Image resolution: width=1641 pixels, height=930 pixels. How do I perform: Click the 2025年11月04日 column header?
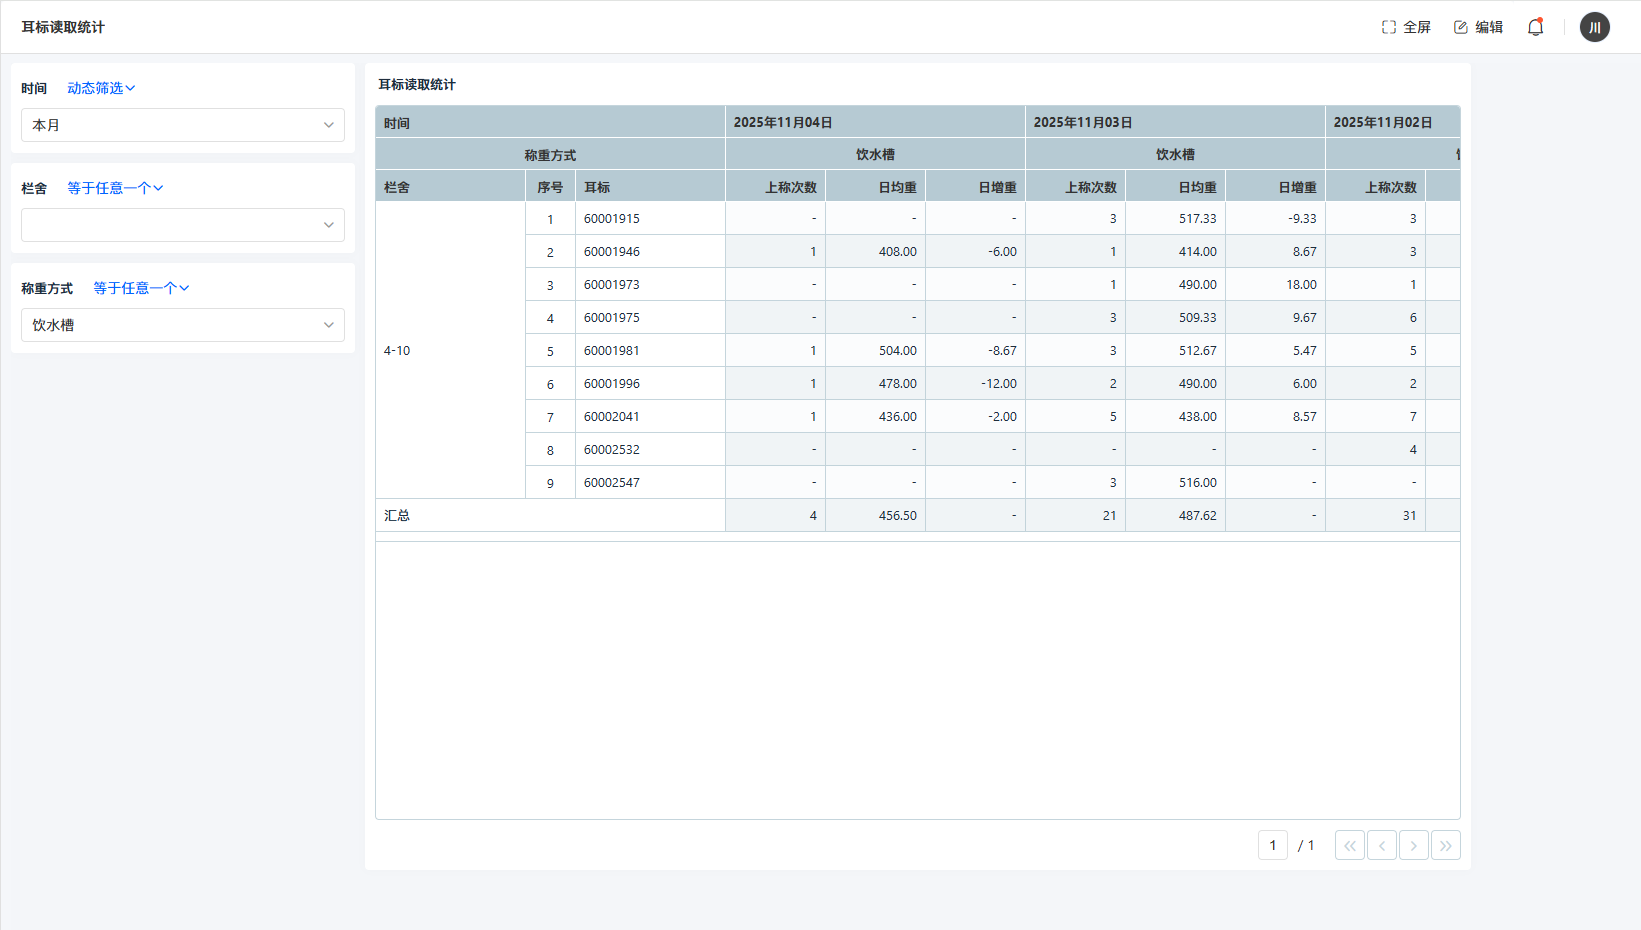click(783, 122)
